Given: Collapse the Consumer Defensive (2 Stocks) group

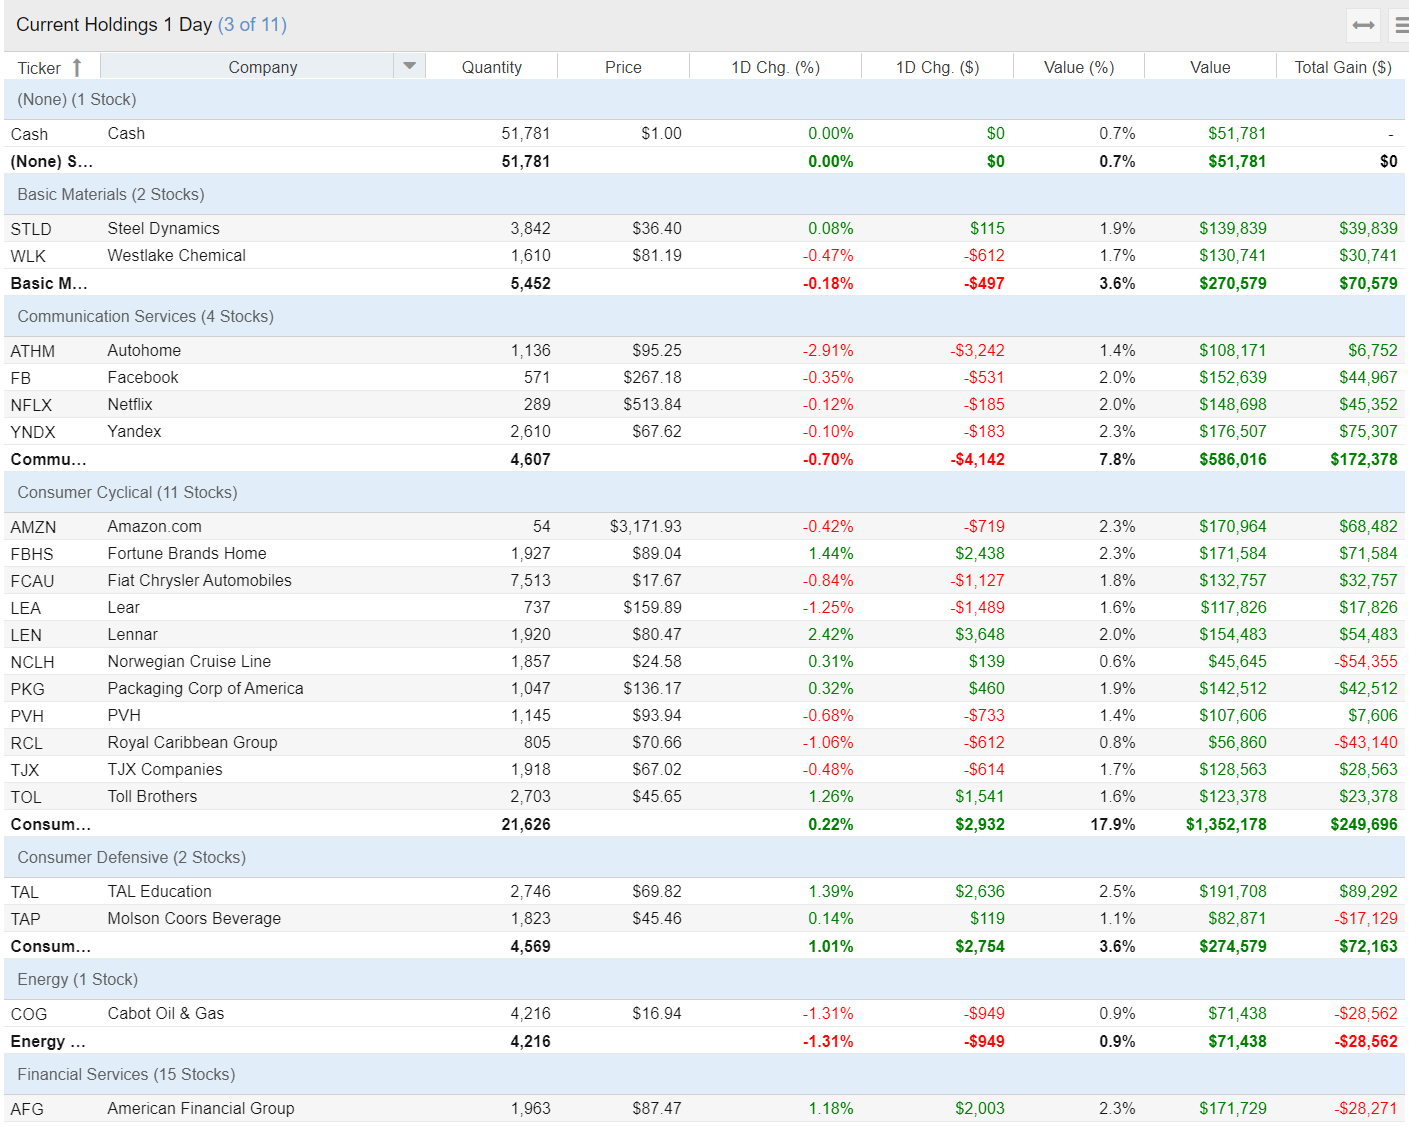Looking at the screenshot, I should [x=704, y=857].
